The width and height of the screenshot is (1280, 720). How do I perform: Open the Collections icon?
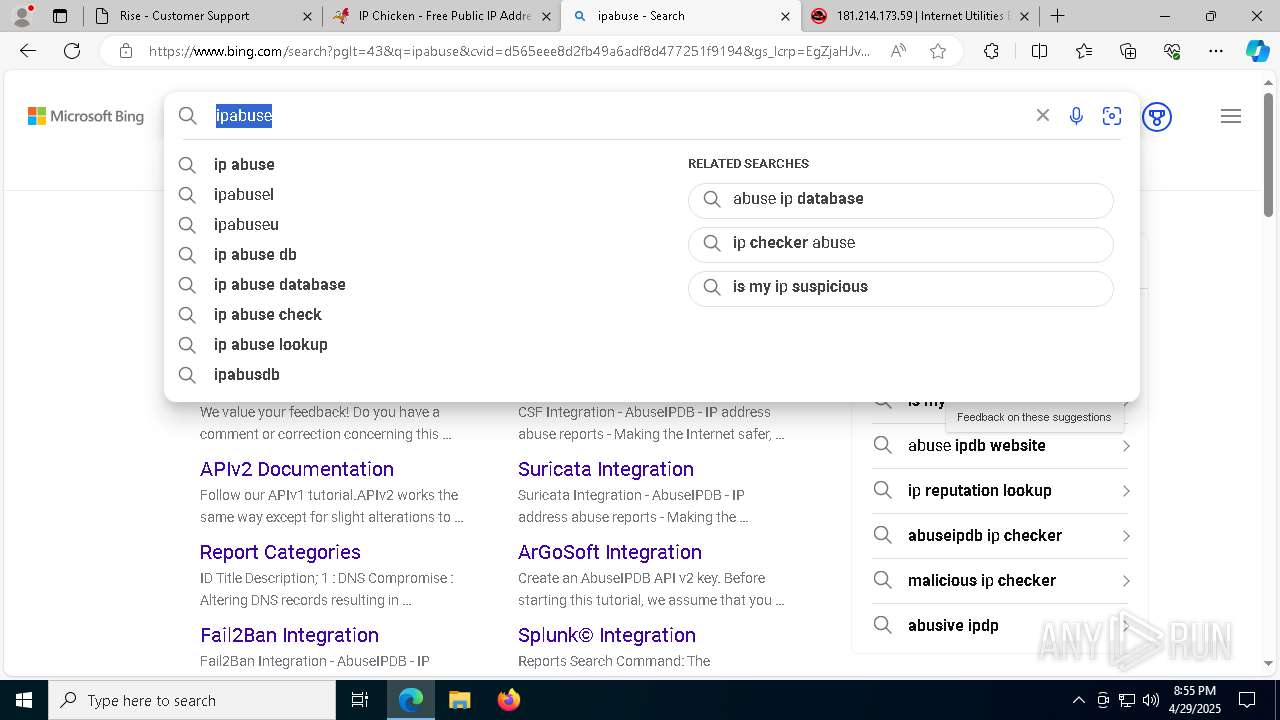point(1128,51)
